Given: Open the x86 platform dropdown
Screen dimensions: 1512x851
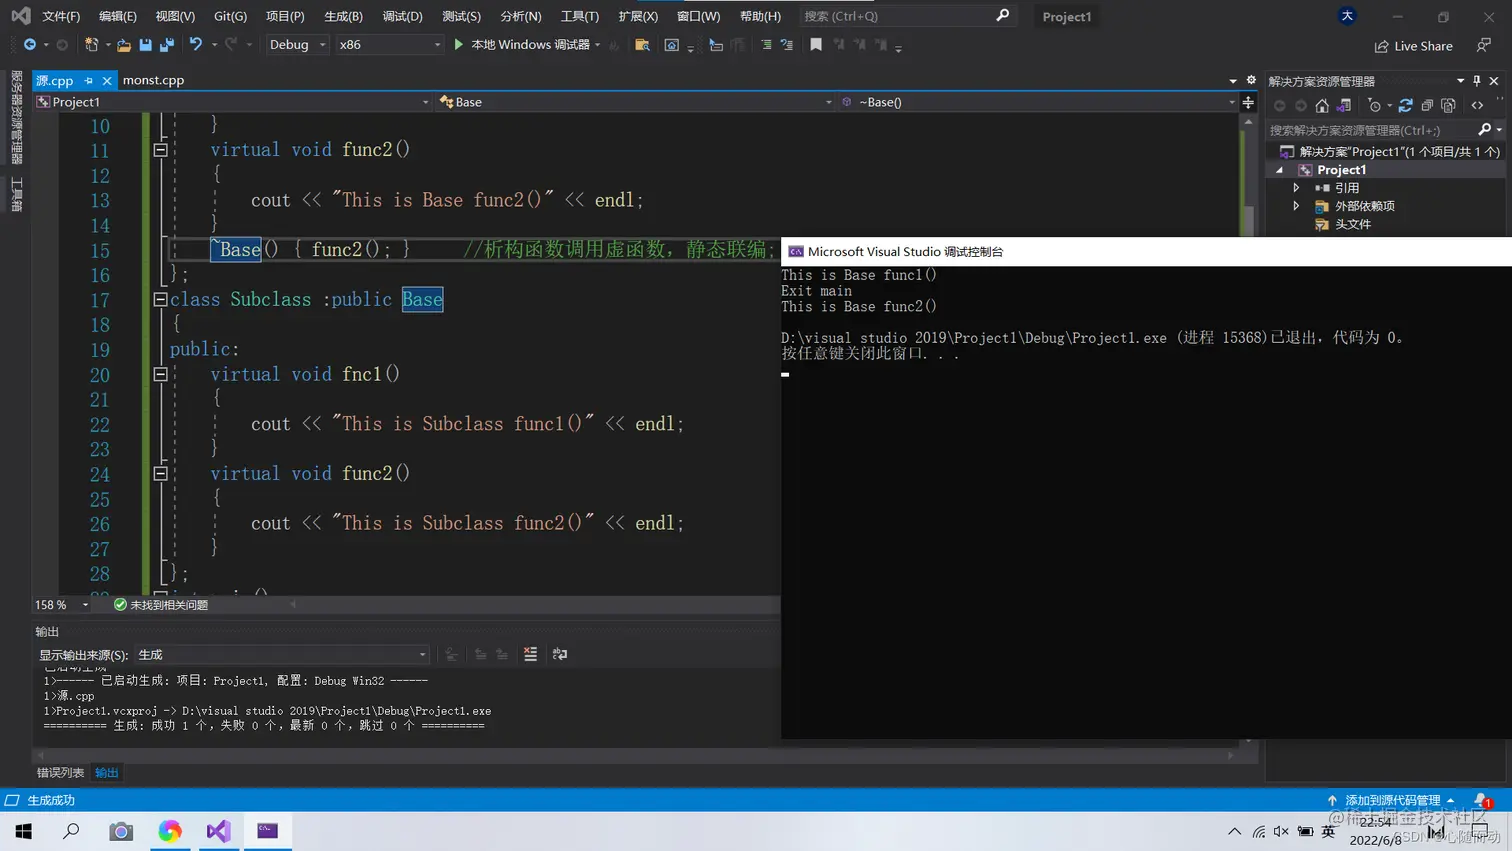Looking at the screenshot, I should pos(389,45).
